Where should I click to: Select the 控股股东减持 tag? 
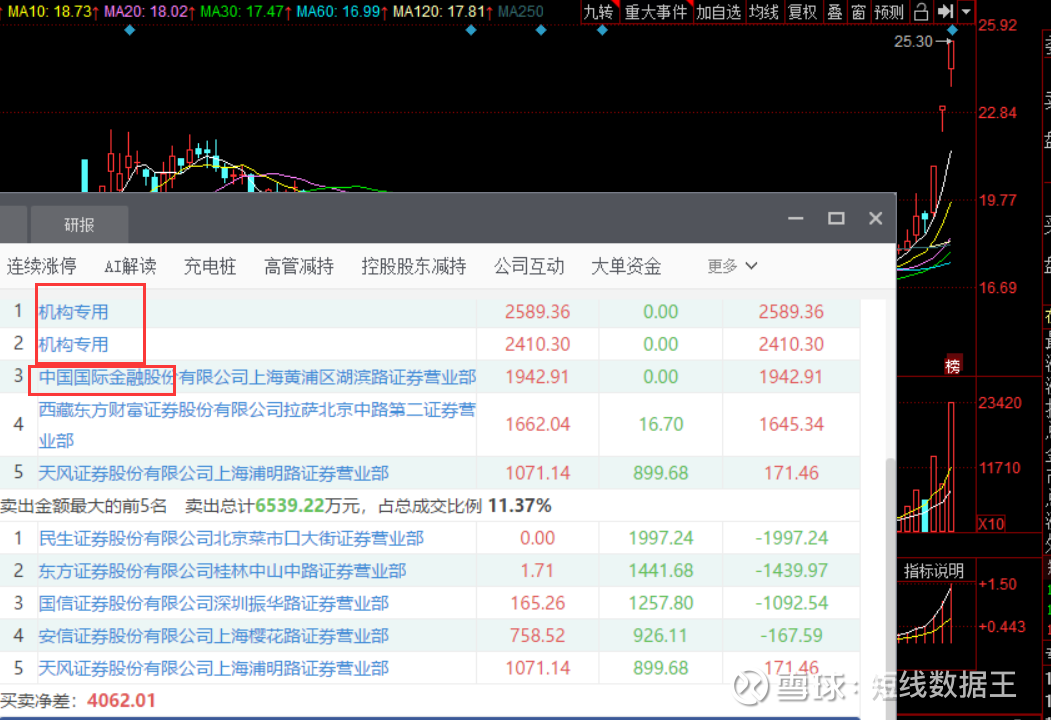(x=414, y=266)
